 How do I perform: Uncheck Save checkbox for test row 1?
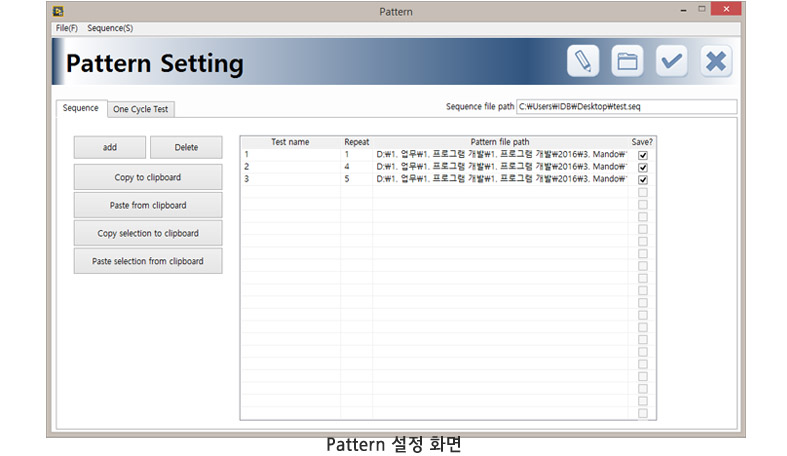[642, 155]
